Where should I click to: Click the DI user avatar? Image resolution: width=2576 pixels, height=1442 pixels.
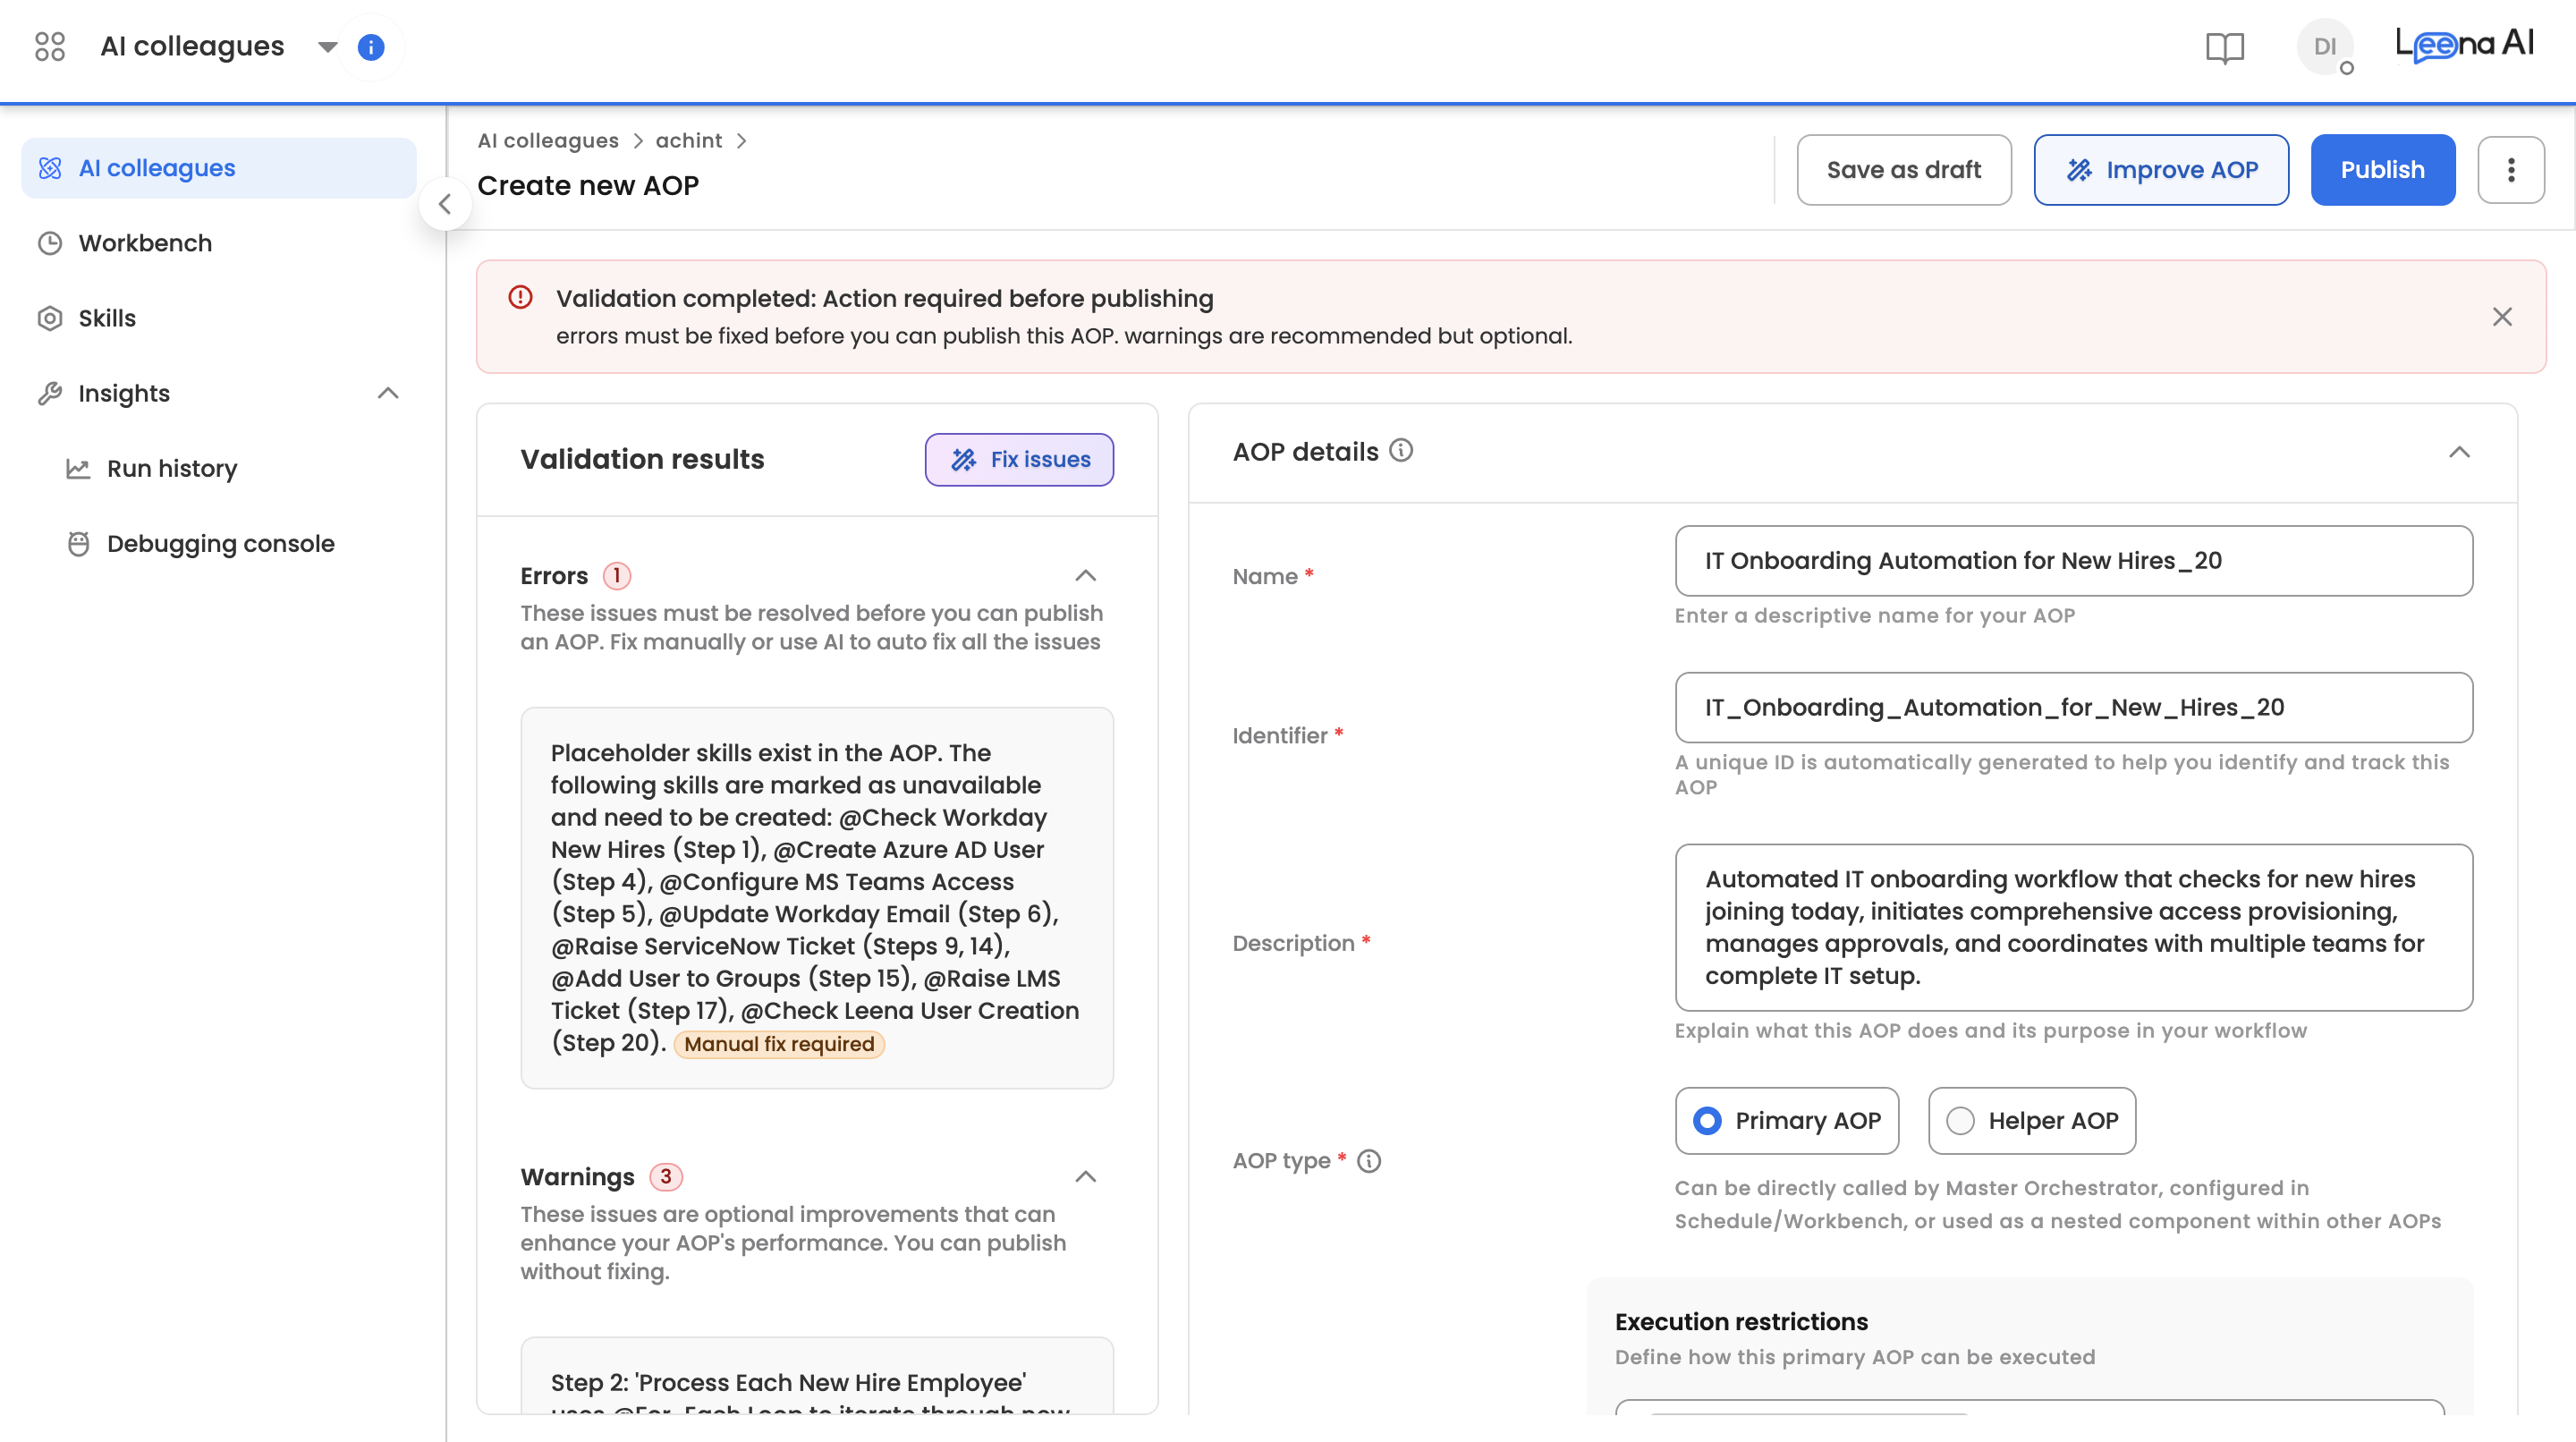pos(2324,47)
